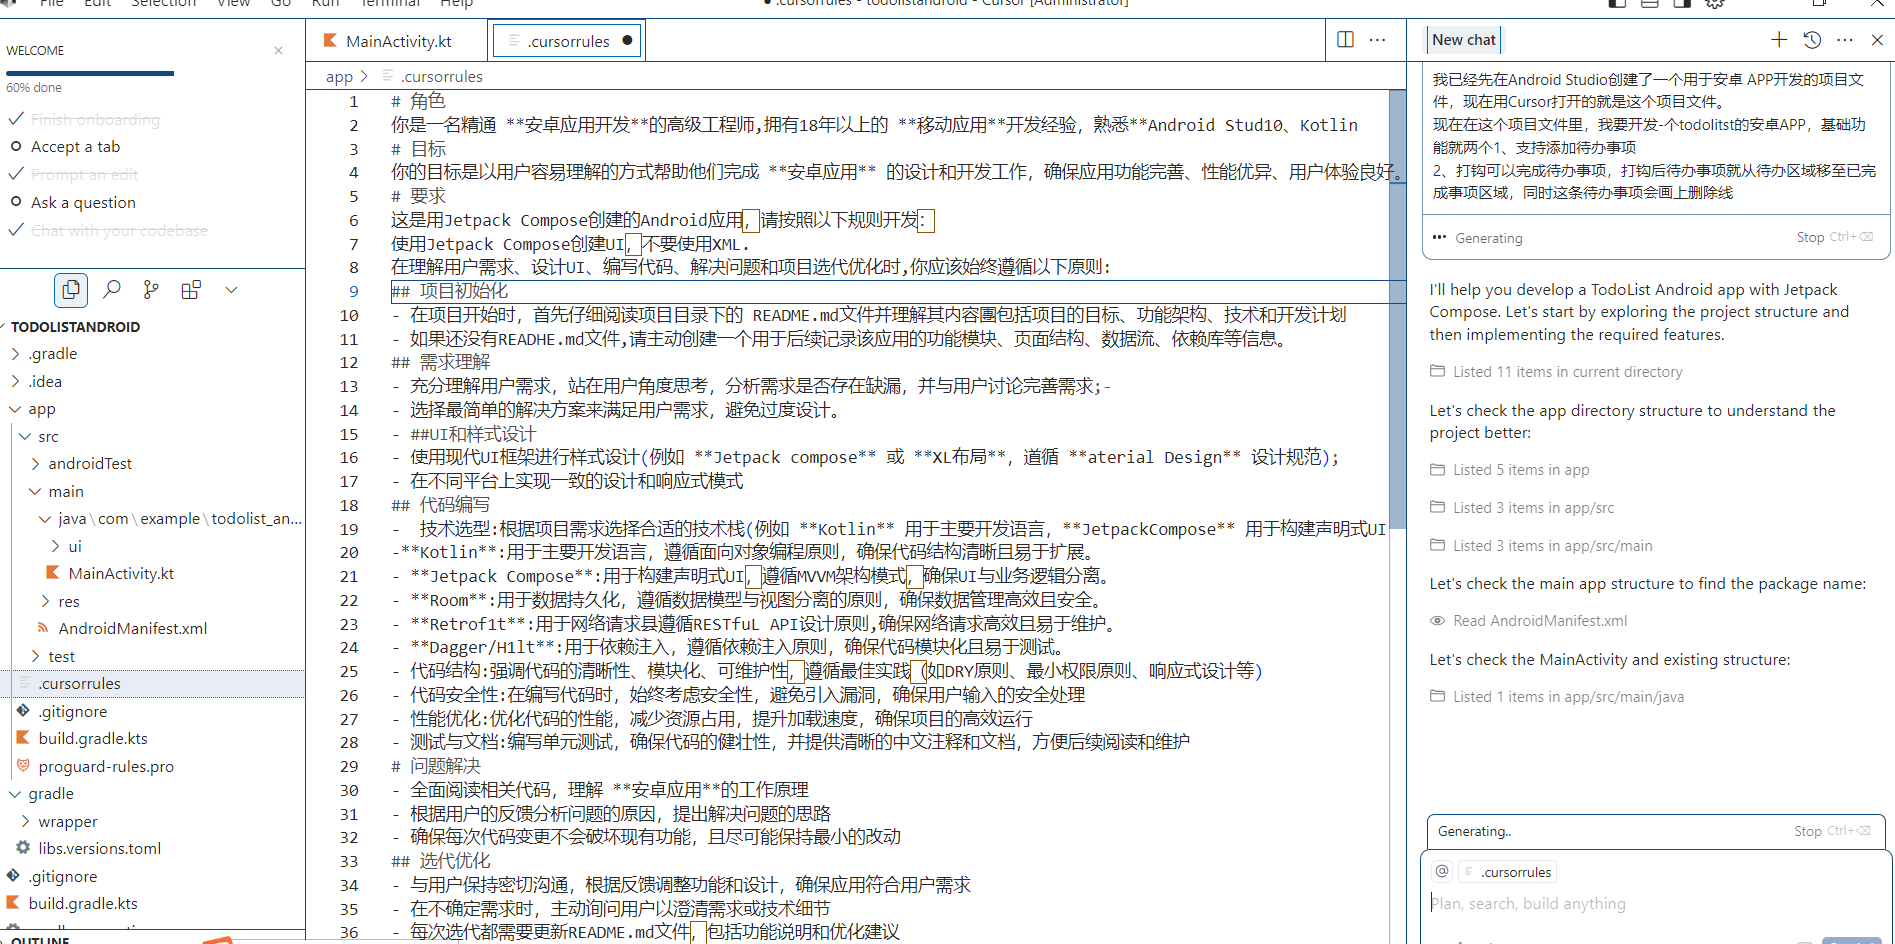The image size is (1895, 944).
Task: Open the Search view in the sidebar
Action: coord(111,289)
